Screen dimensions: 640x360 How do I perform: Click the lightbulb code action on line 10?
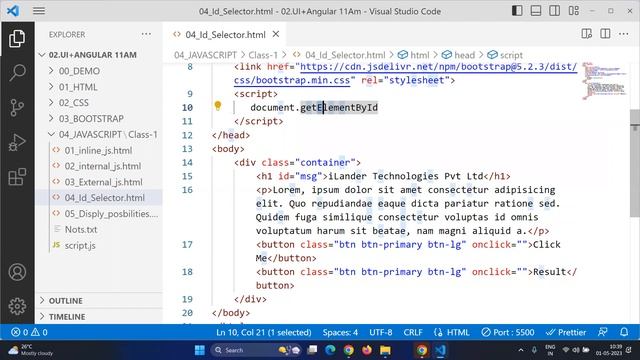[218, 106]
